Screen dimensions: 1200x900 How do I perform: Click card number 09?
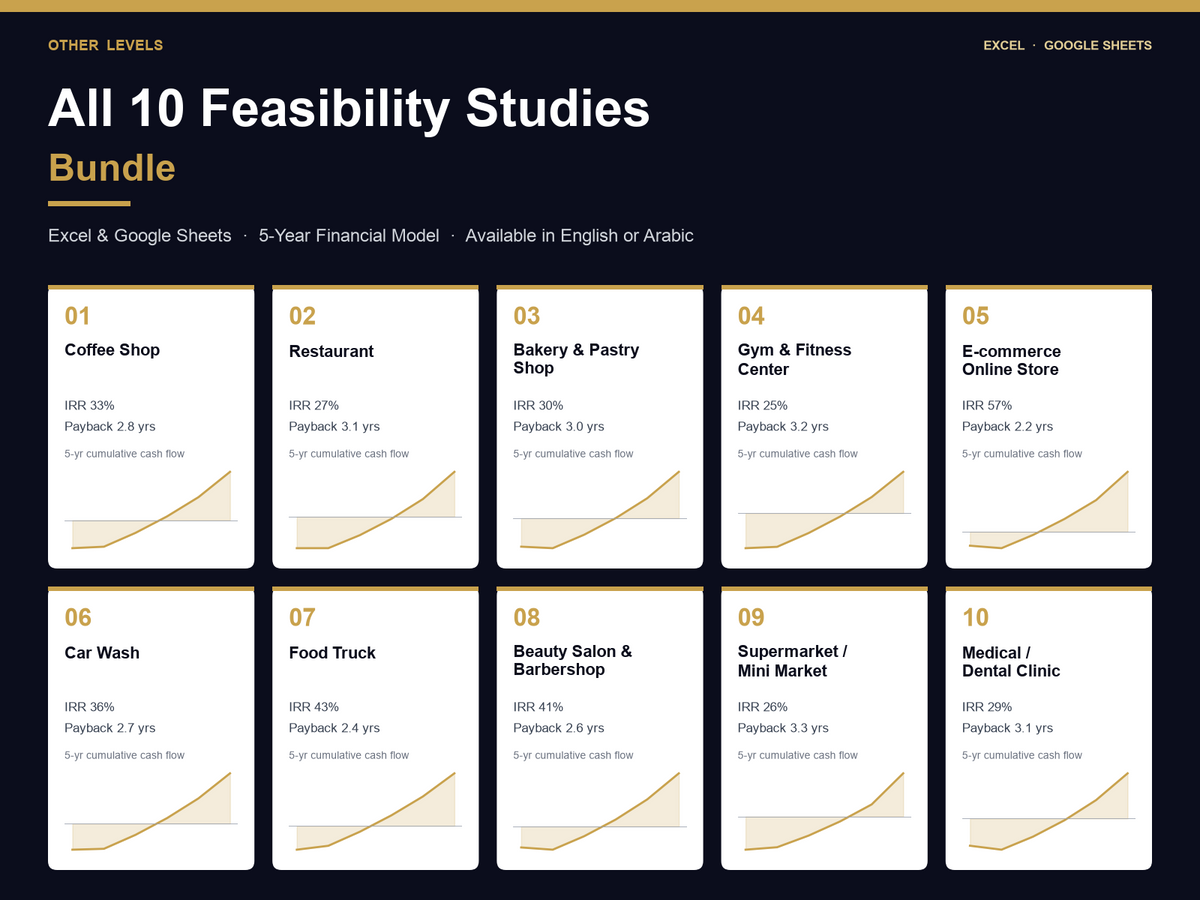pos(751,617)
